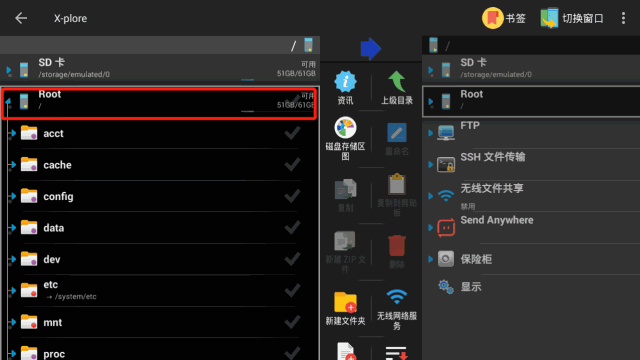The width and height of the screenshot is (640, 360).
Task: Open the wireless network service tool
Action: tap(397, 309)
